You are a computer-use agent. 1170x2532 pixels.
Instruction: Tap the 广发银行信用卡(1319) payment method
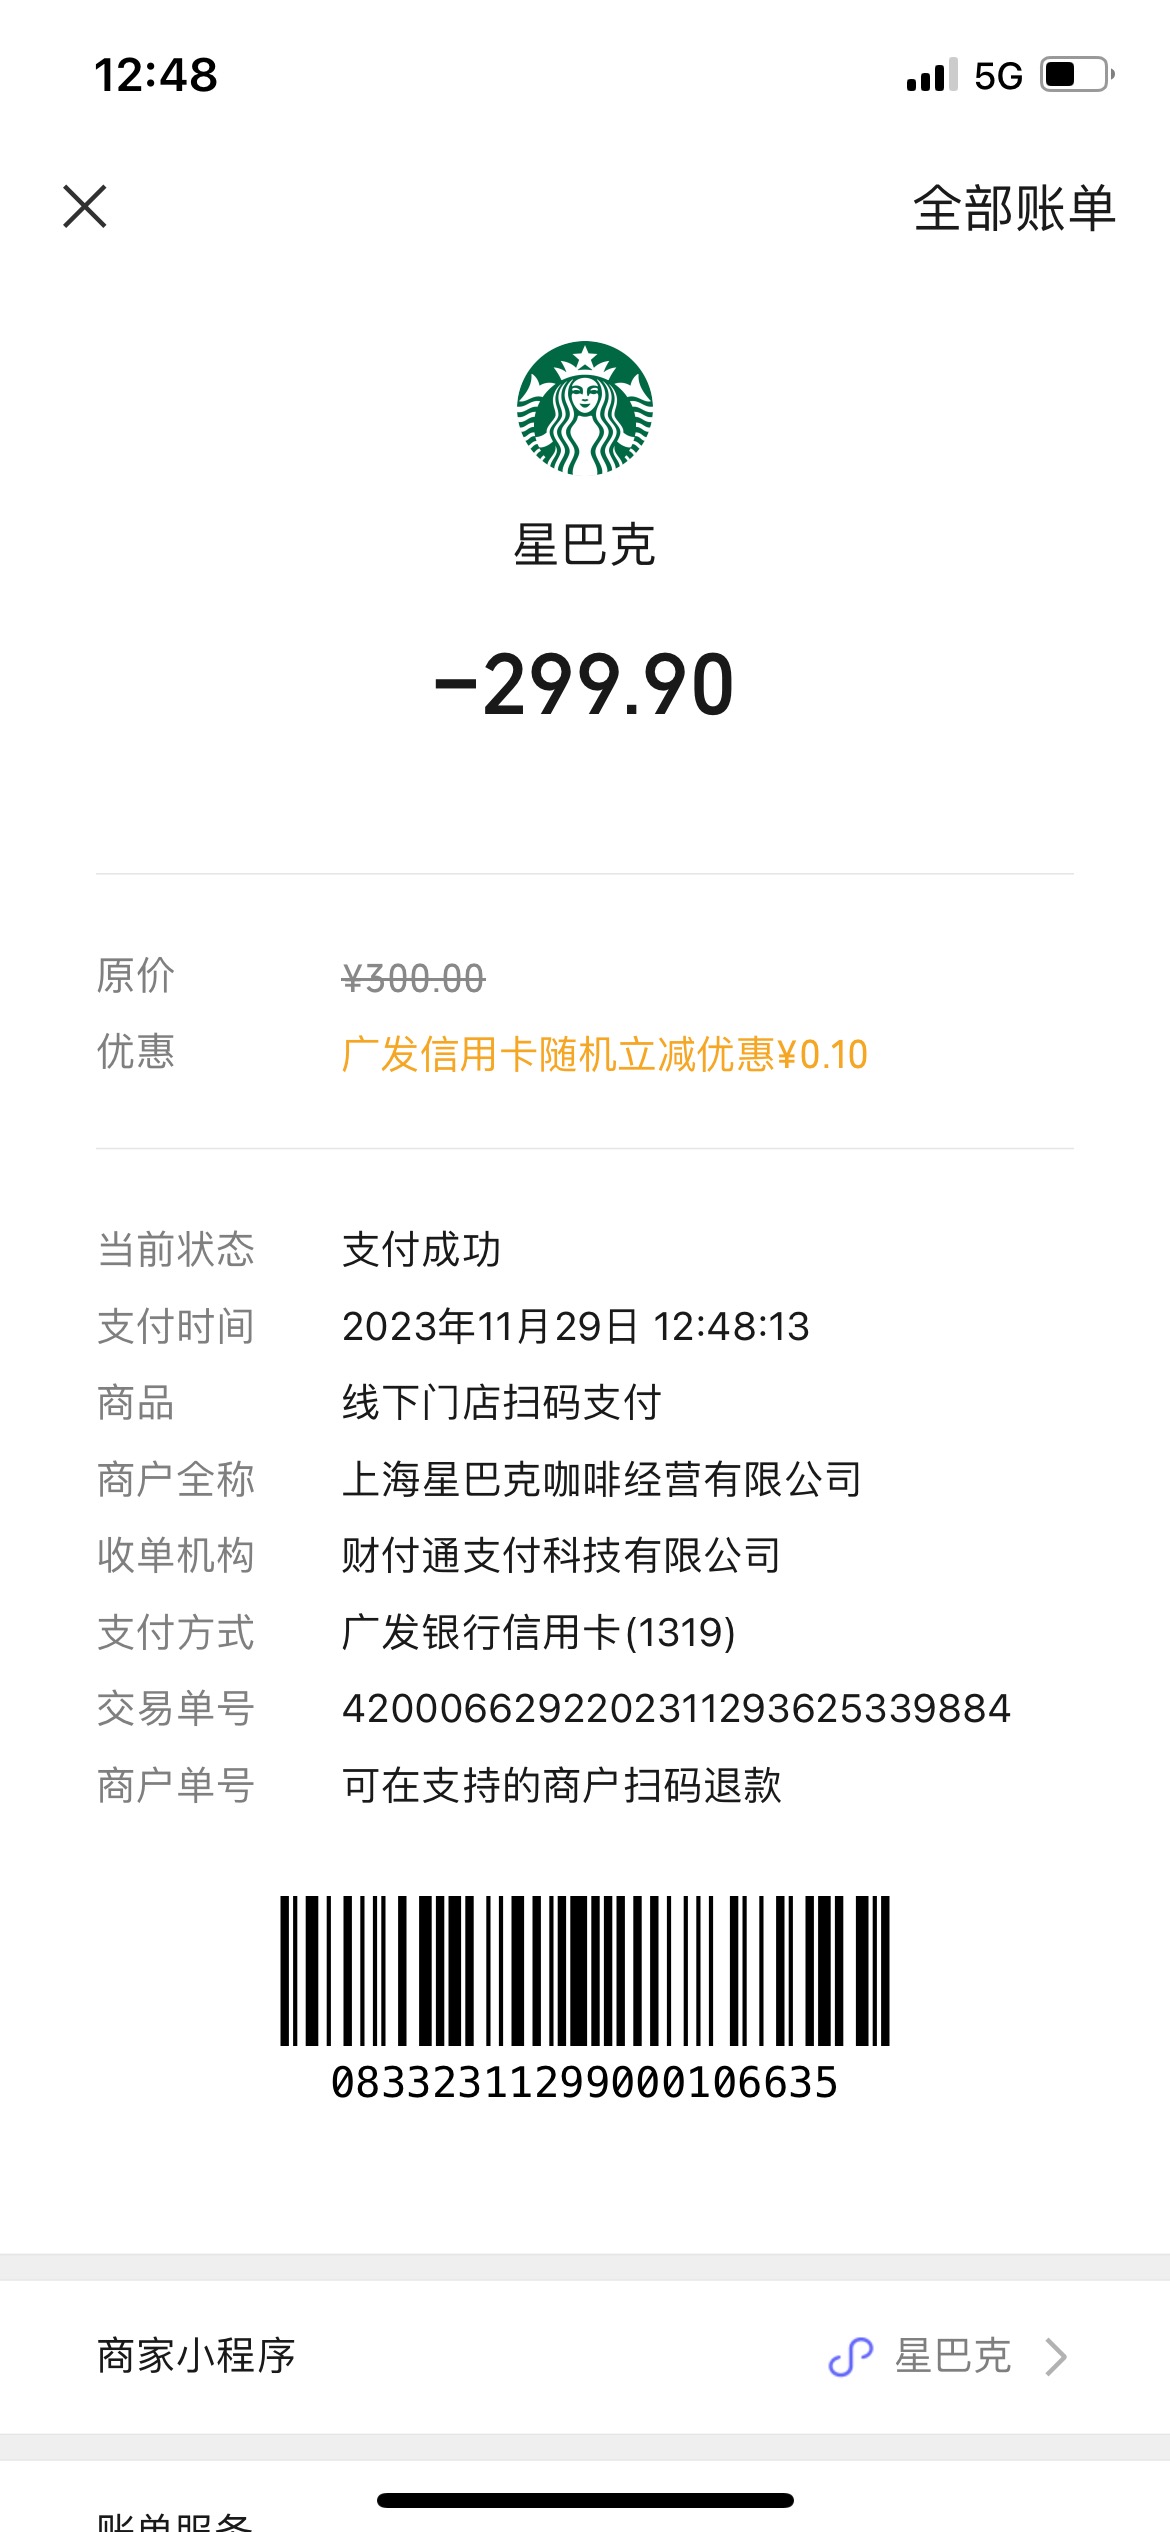pos(539,1632)
